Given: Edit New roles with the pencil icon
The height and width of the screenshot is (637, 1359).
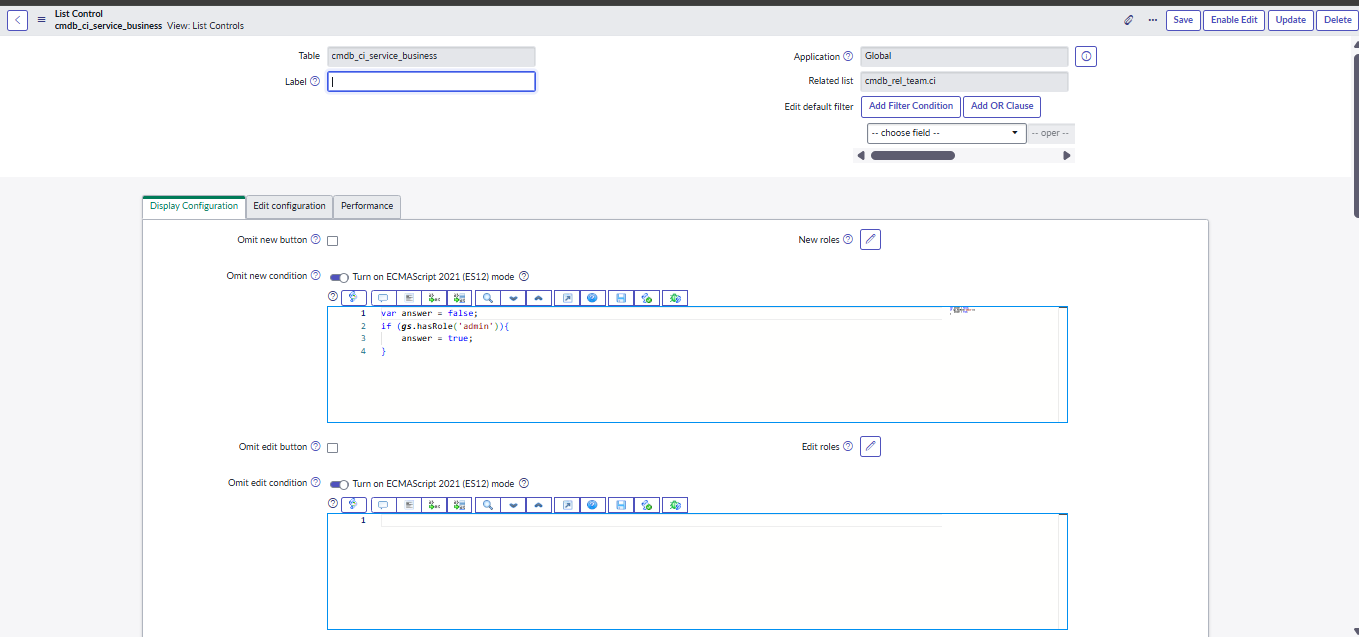Looking at the screenshot, I should (x=870, y=240).
